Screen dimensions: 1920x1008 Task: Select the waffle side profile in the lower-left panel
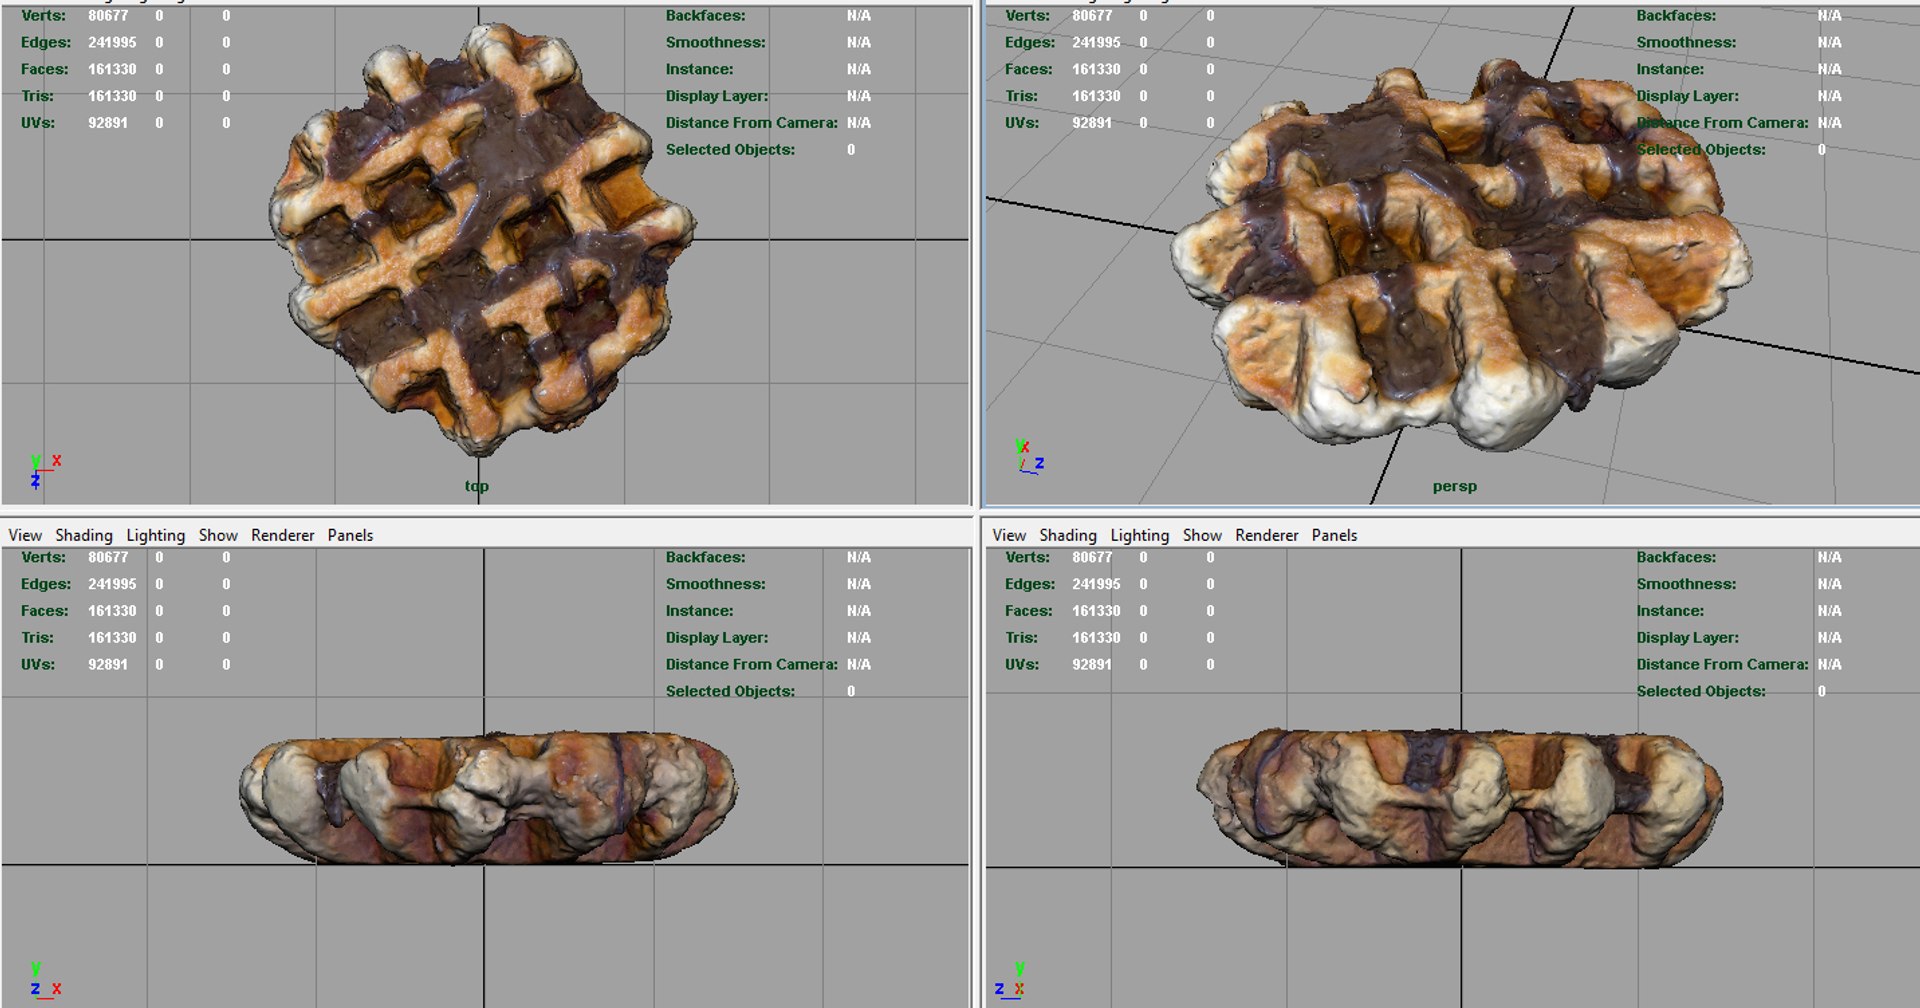click(488, 798)
